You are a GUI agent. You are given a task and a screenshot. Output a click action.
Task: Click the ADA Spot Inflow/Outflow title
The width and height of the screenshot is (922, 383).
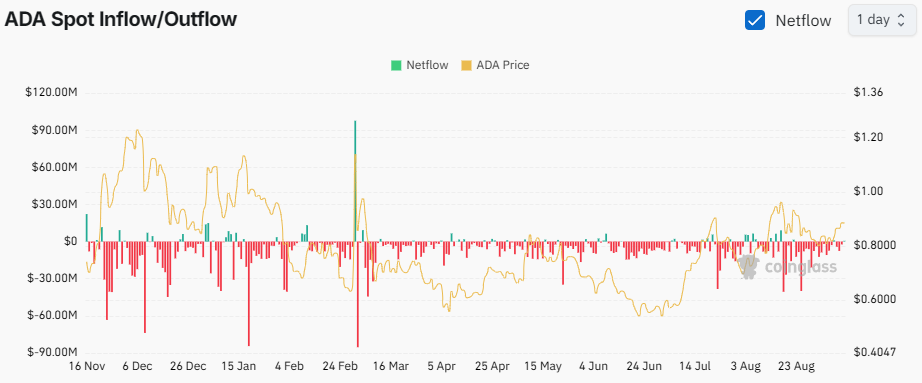coord(121,19)
